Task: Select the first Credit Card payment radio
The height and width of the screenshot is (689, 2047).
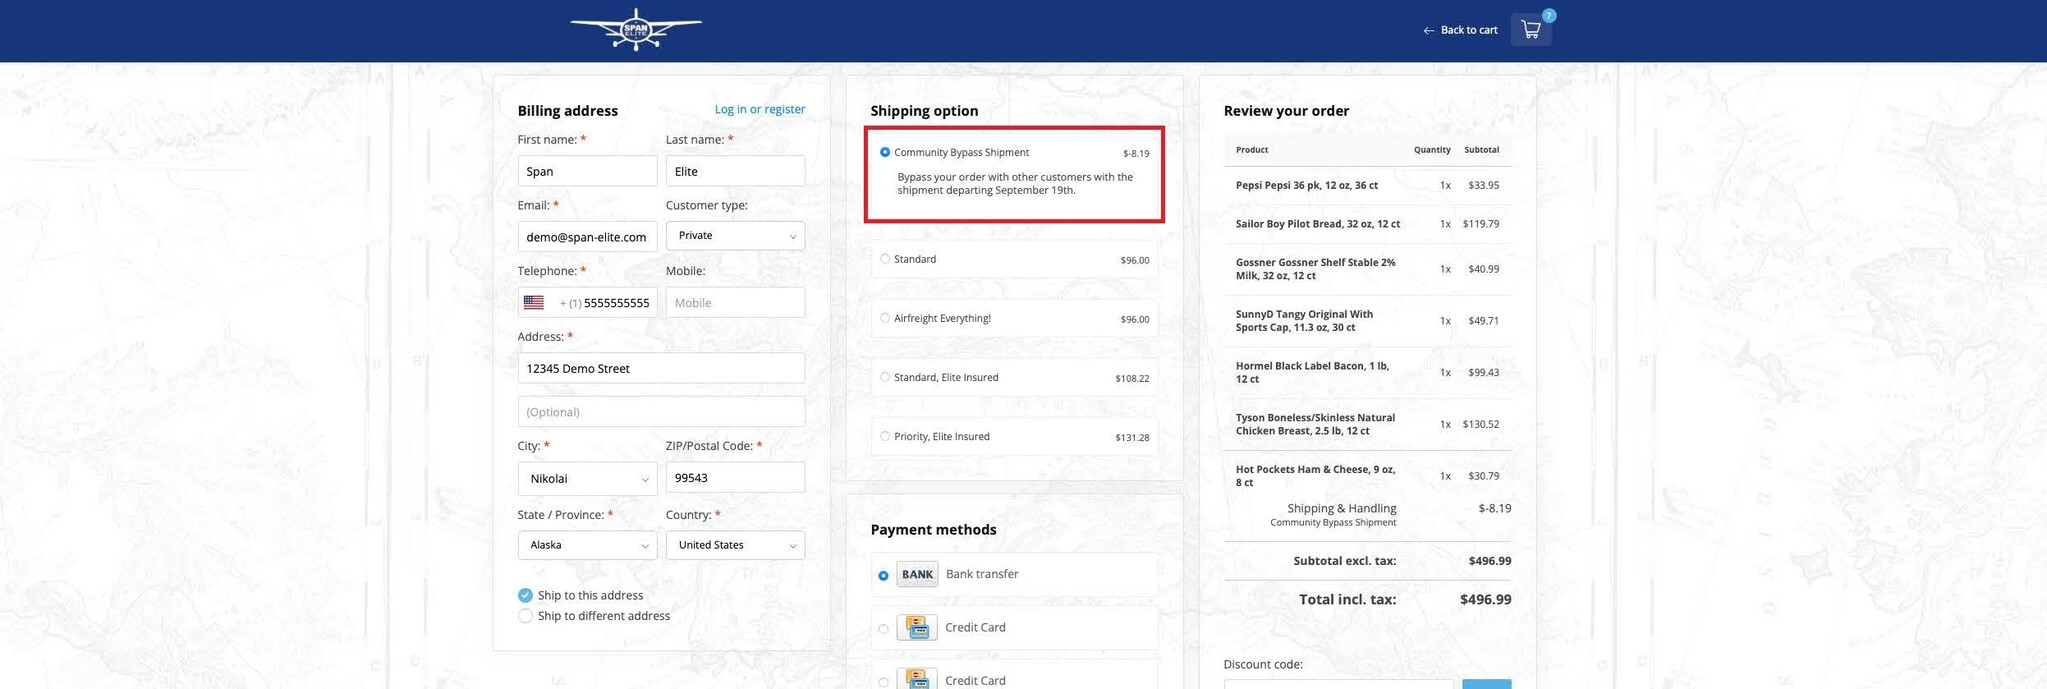Action: (x=883, y=629)
